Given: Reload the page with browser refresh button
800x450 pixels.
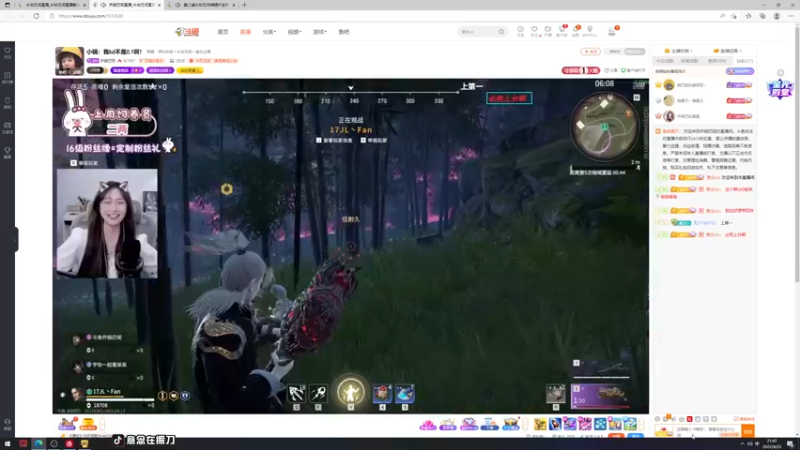Looking at the screenshot, I should [36, 16].
